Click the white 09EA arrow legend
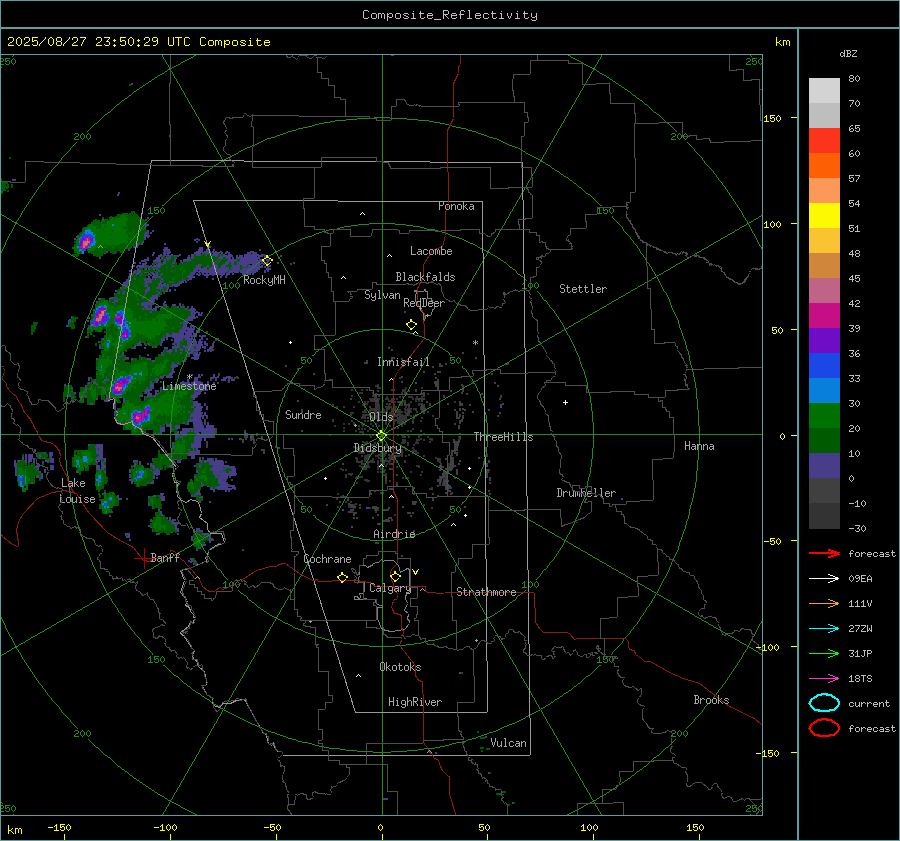 [x=824, y=579]
